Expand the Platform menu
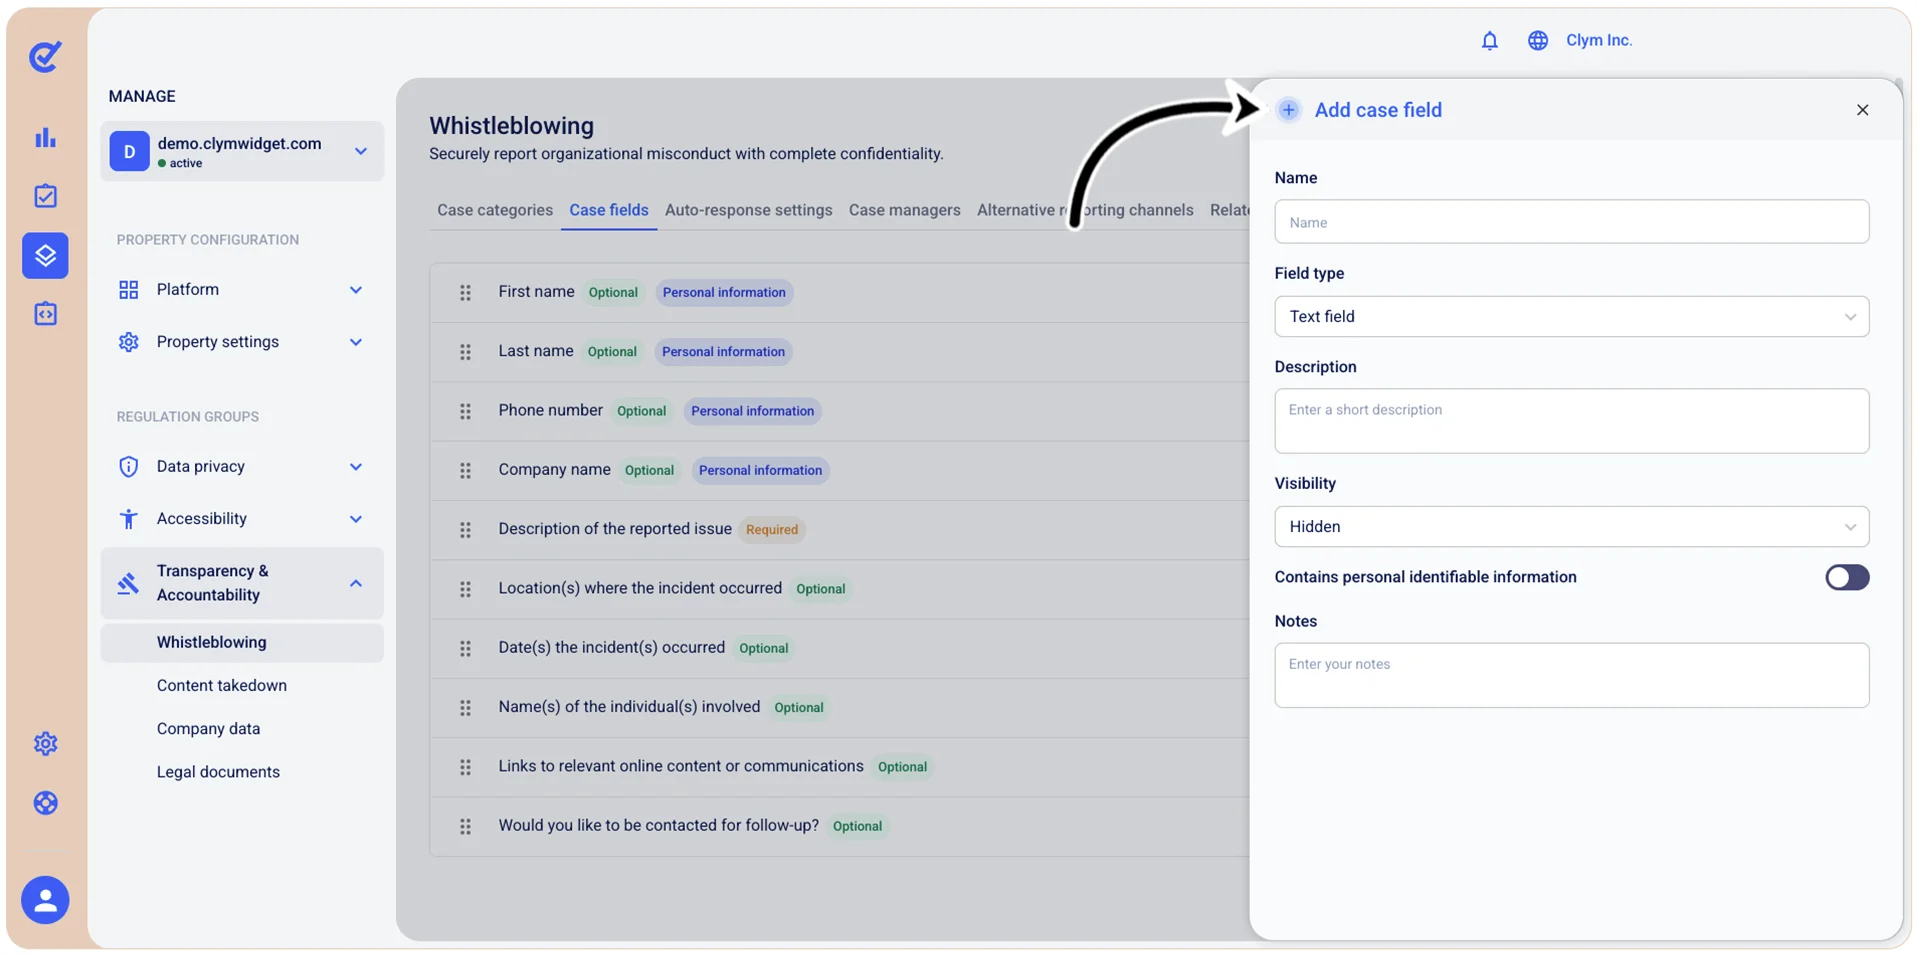 [x=242, y=290]
